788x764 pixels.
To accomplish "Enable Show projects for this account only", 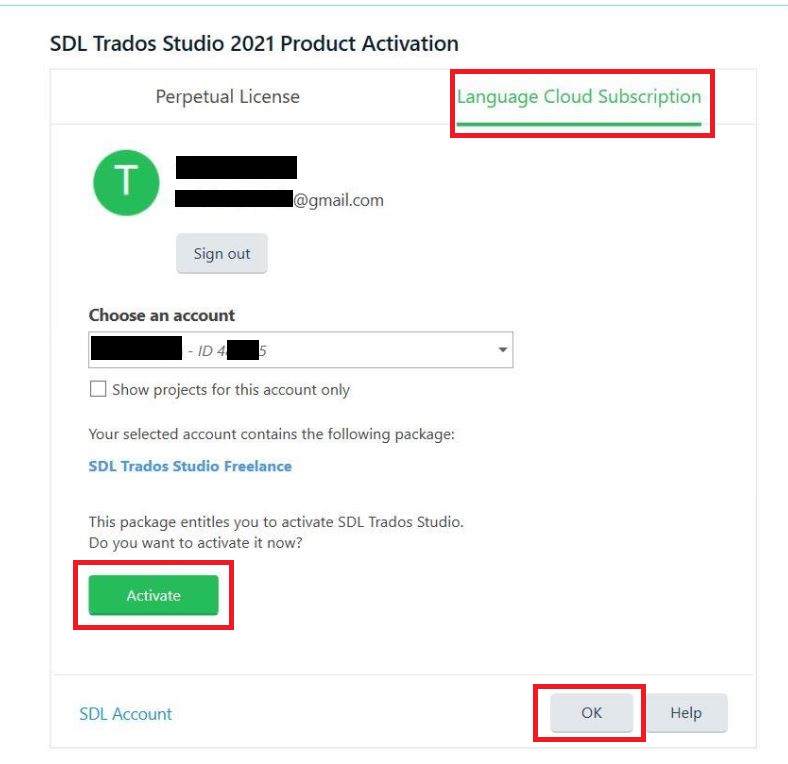I will point(98,389).
